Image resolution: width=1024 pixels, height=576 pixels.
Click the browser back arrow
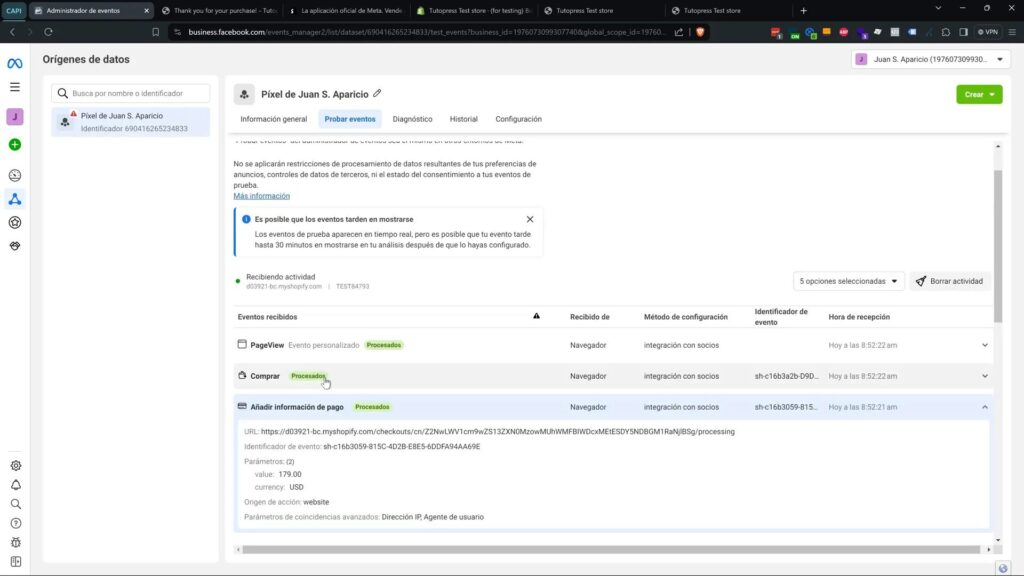tap(12, 31)
